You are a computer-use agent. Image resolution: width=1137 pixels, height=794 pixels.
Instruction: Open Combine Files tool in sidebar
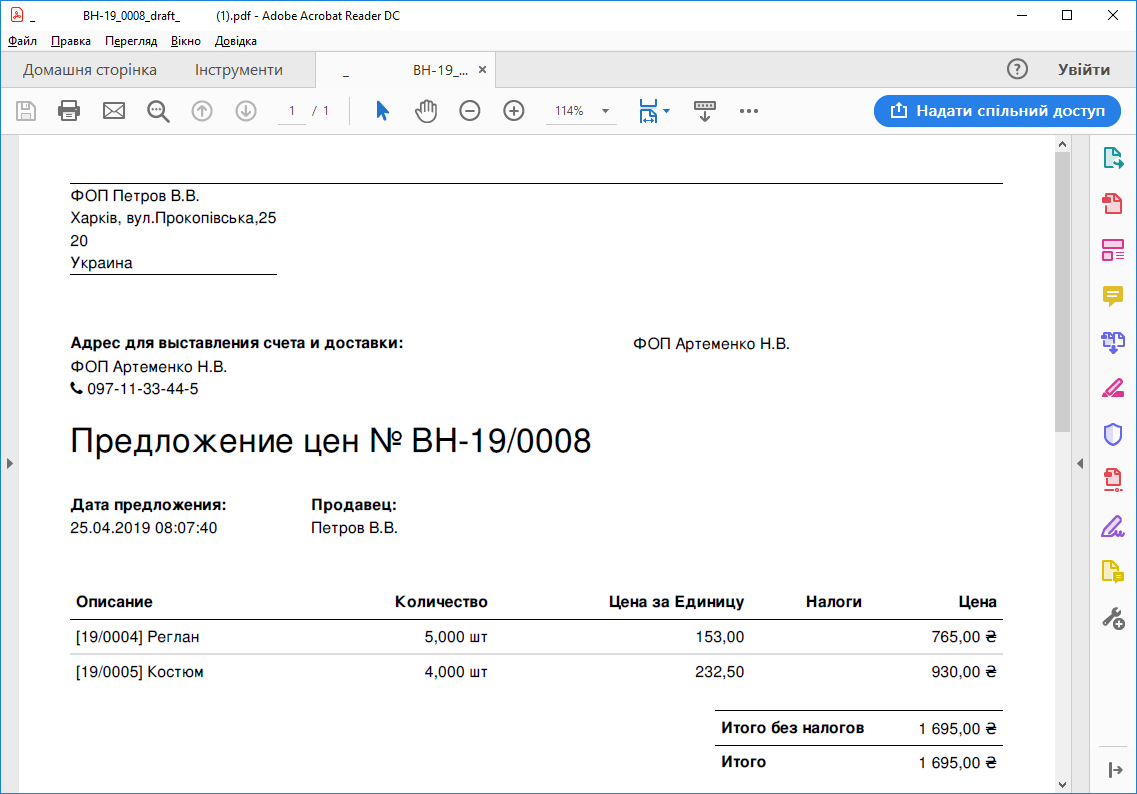[x=1113, y=342]
